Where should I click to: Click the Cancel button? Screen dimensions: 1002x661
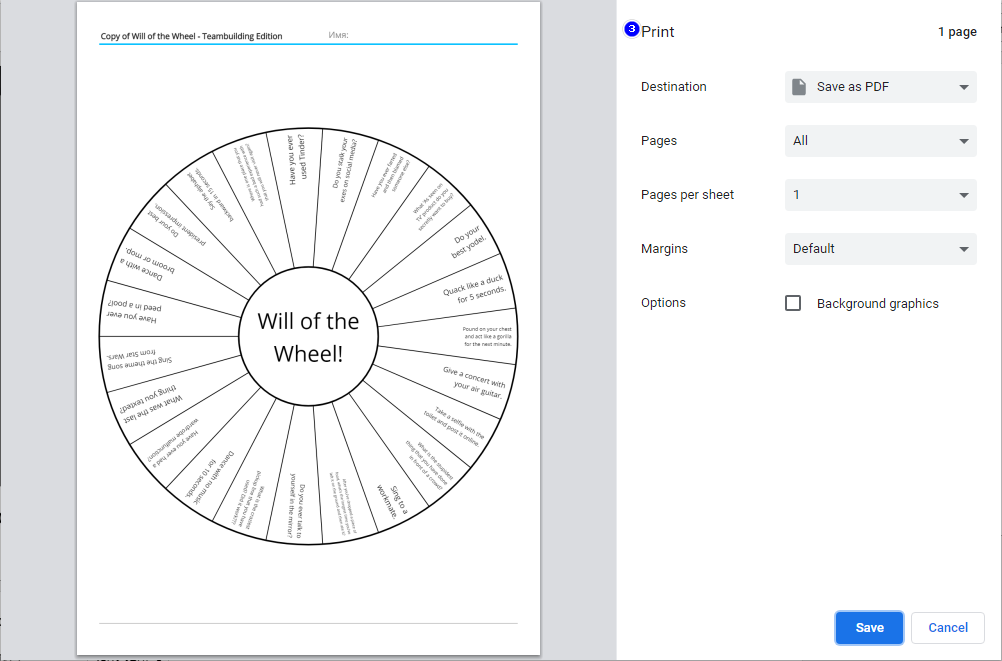tap(946, 627)
